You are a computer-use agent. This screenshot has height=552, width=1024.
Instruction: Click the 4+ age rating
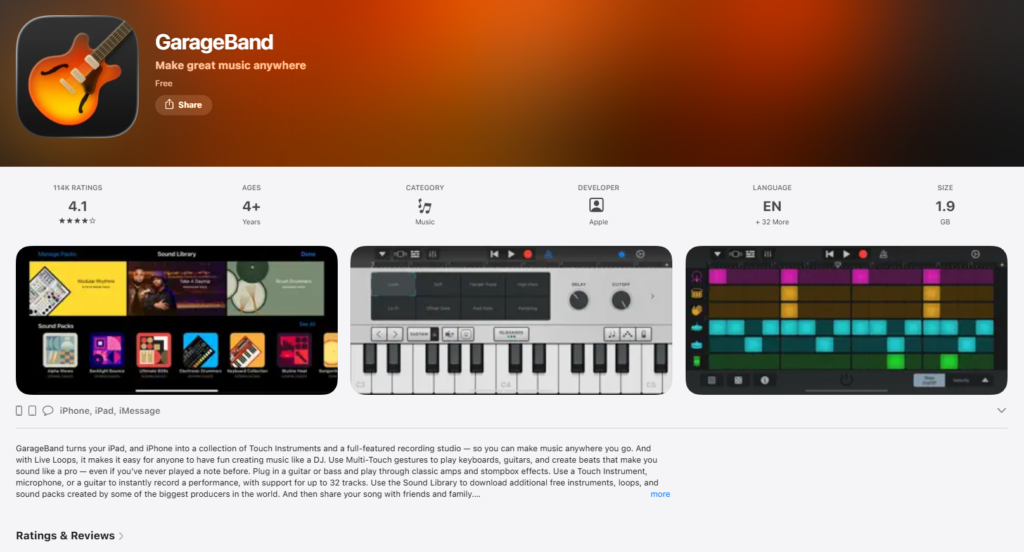[251, 206]
